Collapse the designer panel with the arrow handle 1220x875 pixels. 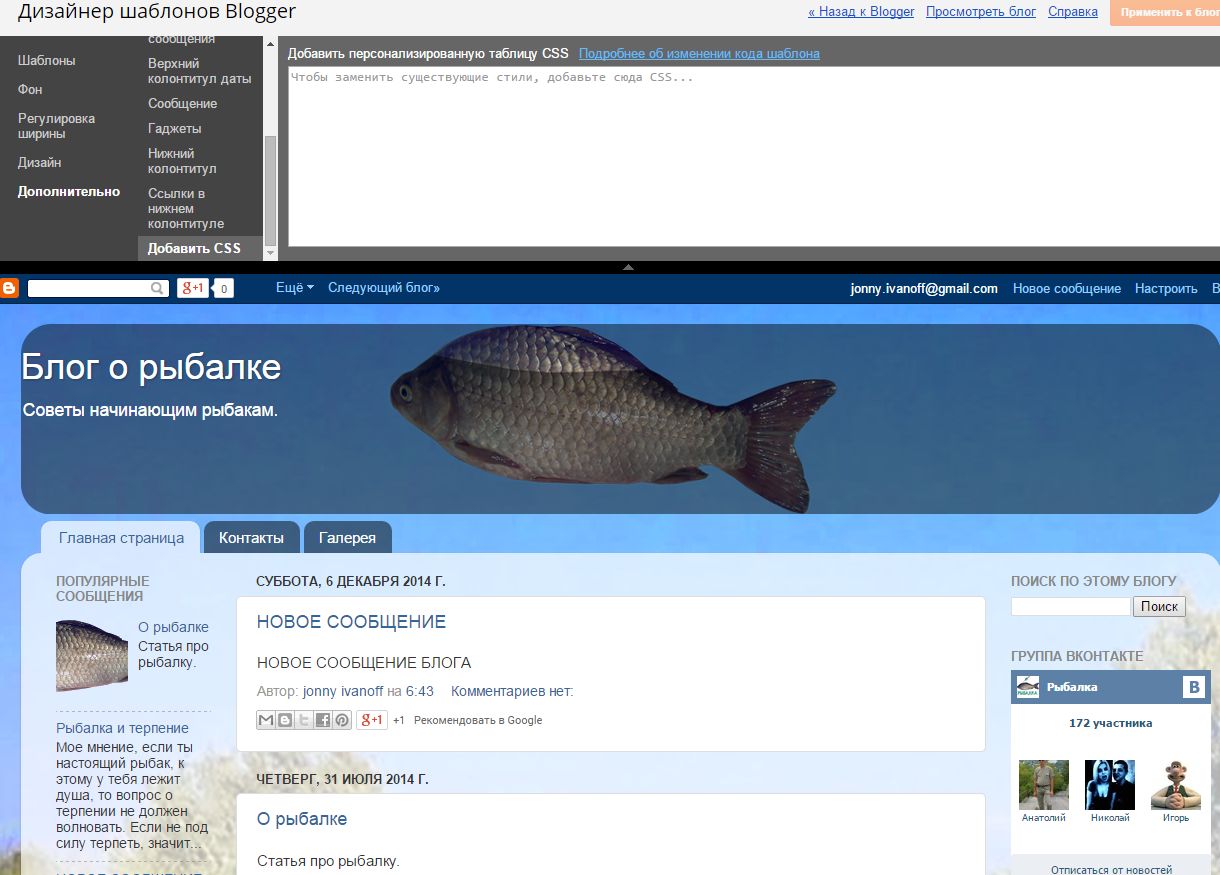(x=628, y=267)
